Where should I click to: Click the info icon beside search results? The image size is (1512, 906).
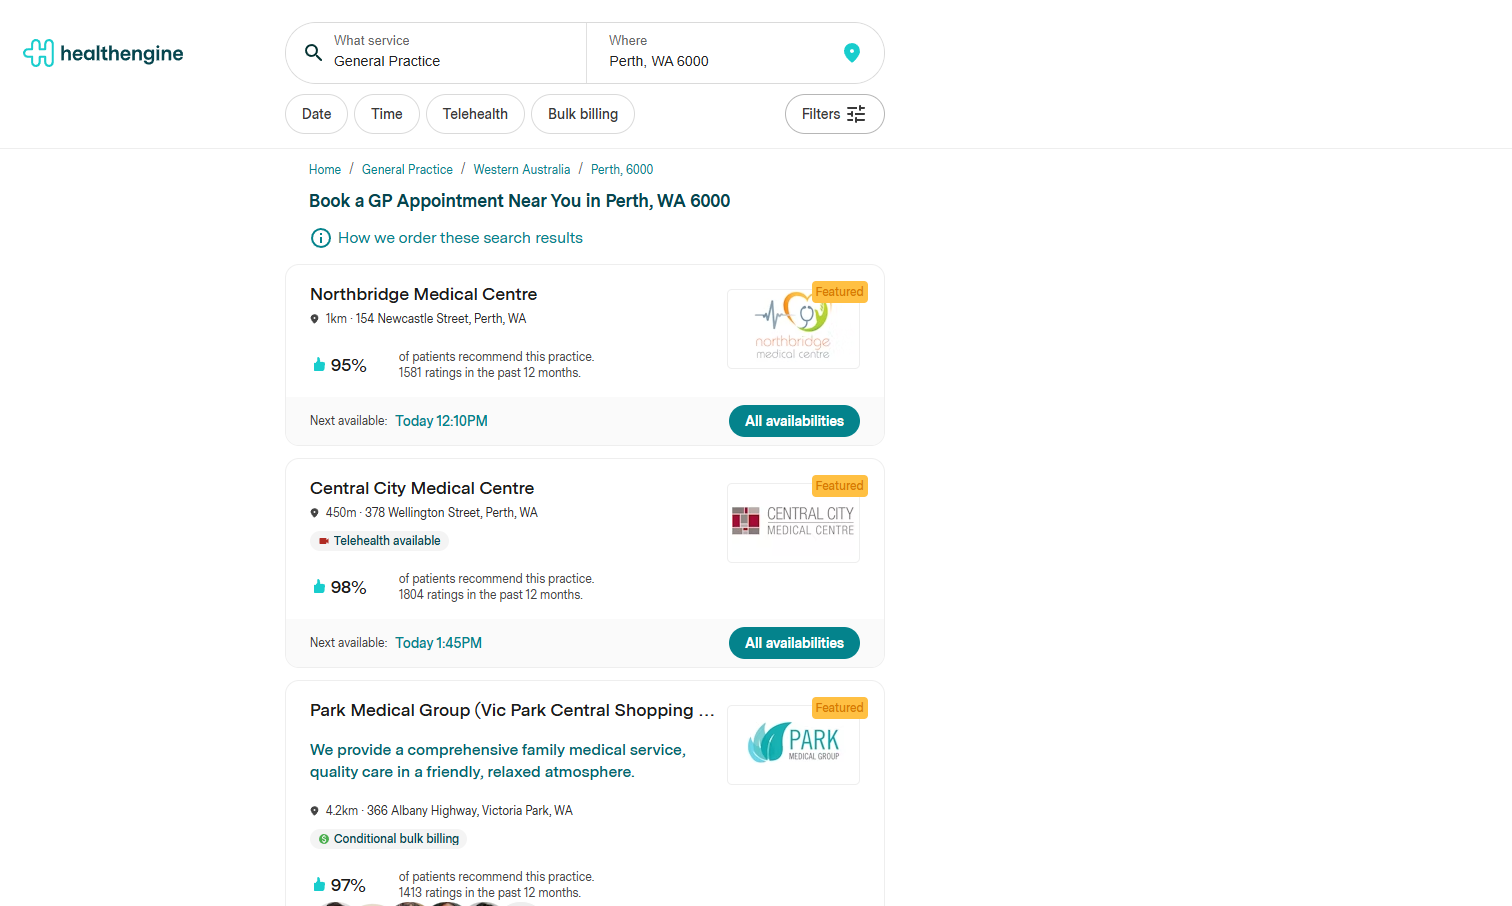click(321, 238)
